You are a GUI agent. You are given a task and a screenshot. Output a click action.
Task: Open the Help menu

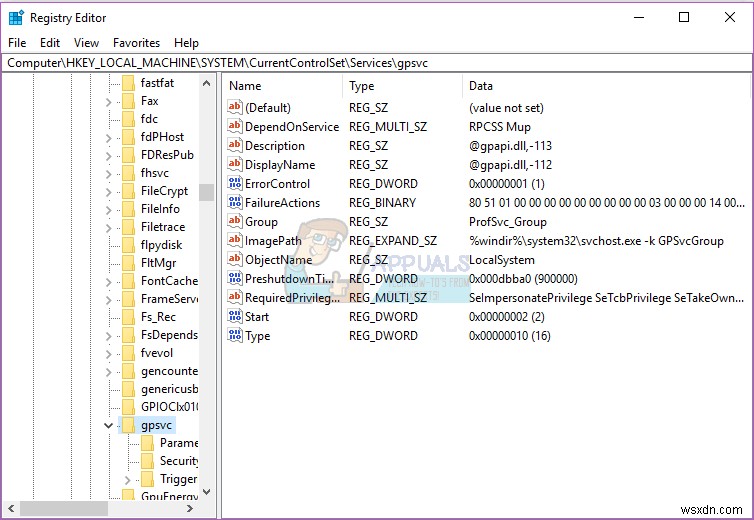tap(186, 43)
